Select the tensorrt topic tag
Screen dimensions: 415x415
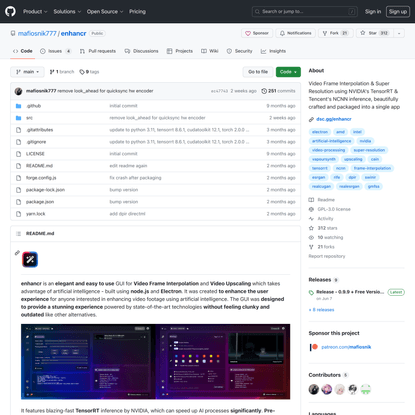click(x=320, y=168)
